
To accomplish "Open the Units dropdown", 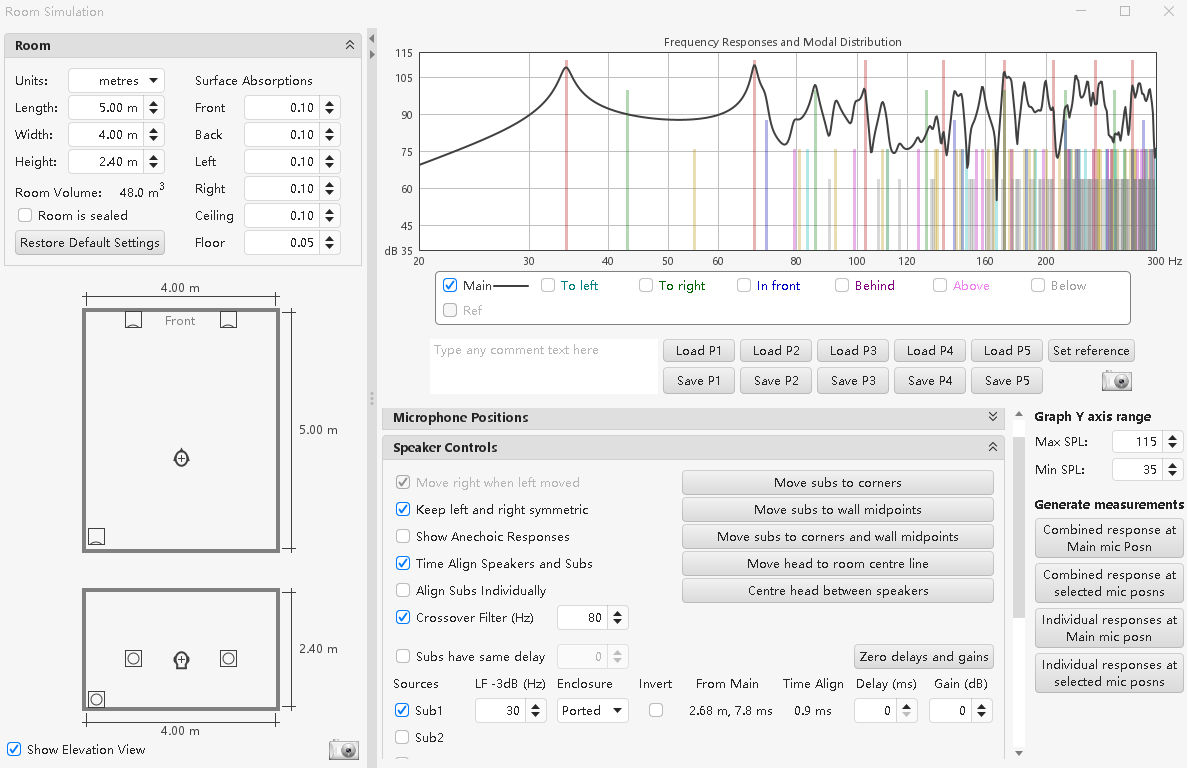I will pyautogui.click(x=117, y=80).
